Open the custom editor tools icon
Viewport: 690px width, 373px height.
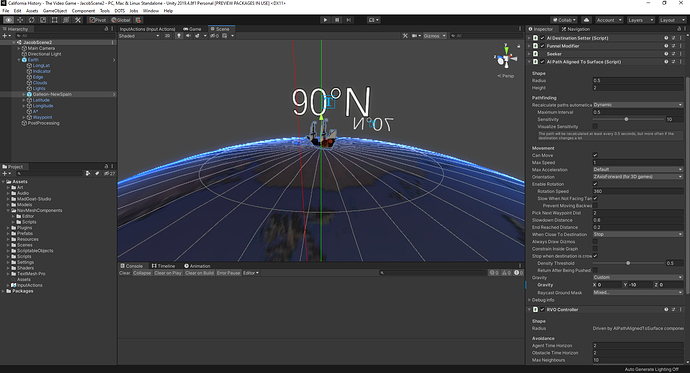(77, 20)
